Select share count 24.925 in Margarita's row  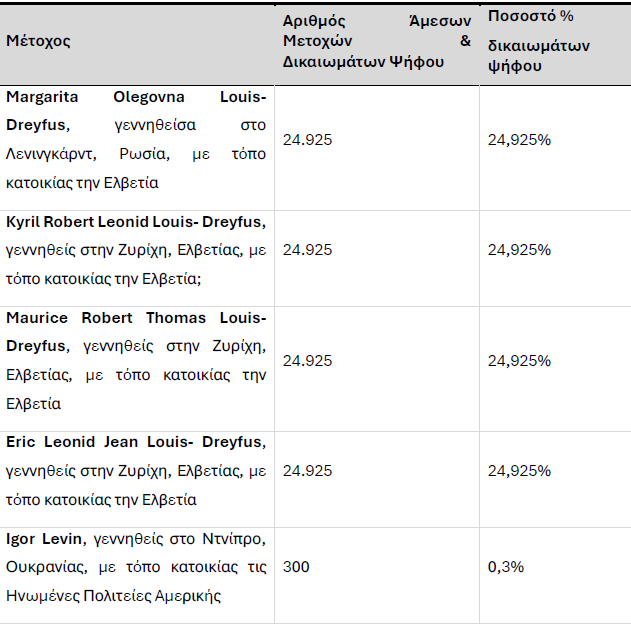307,140
